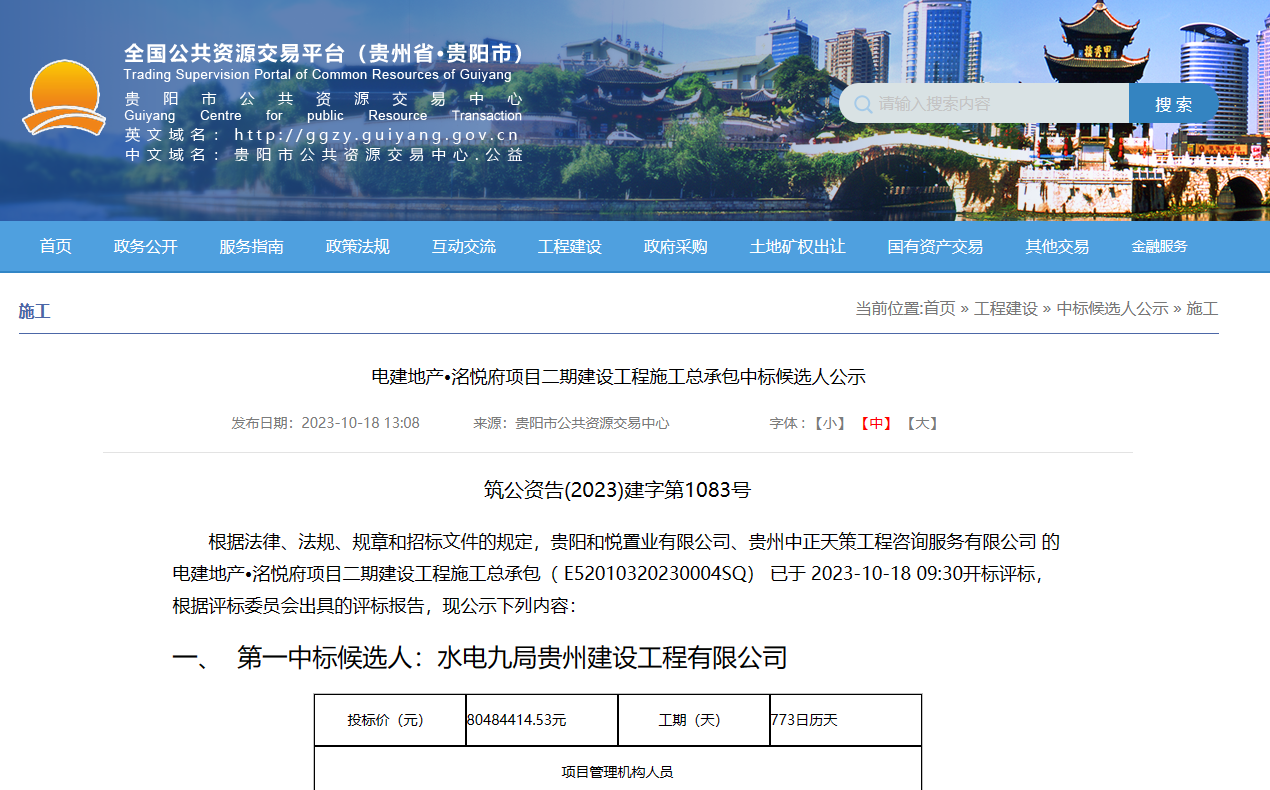Click 中标候选人公示 breadcrumb link
1270x790 pixels.
point(1112,309)
